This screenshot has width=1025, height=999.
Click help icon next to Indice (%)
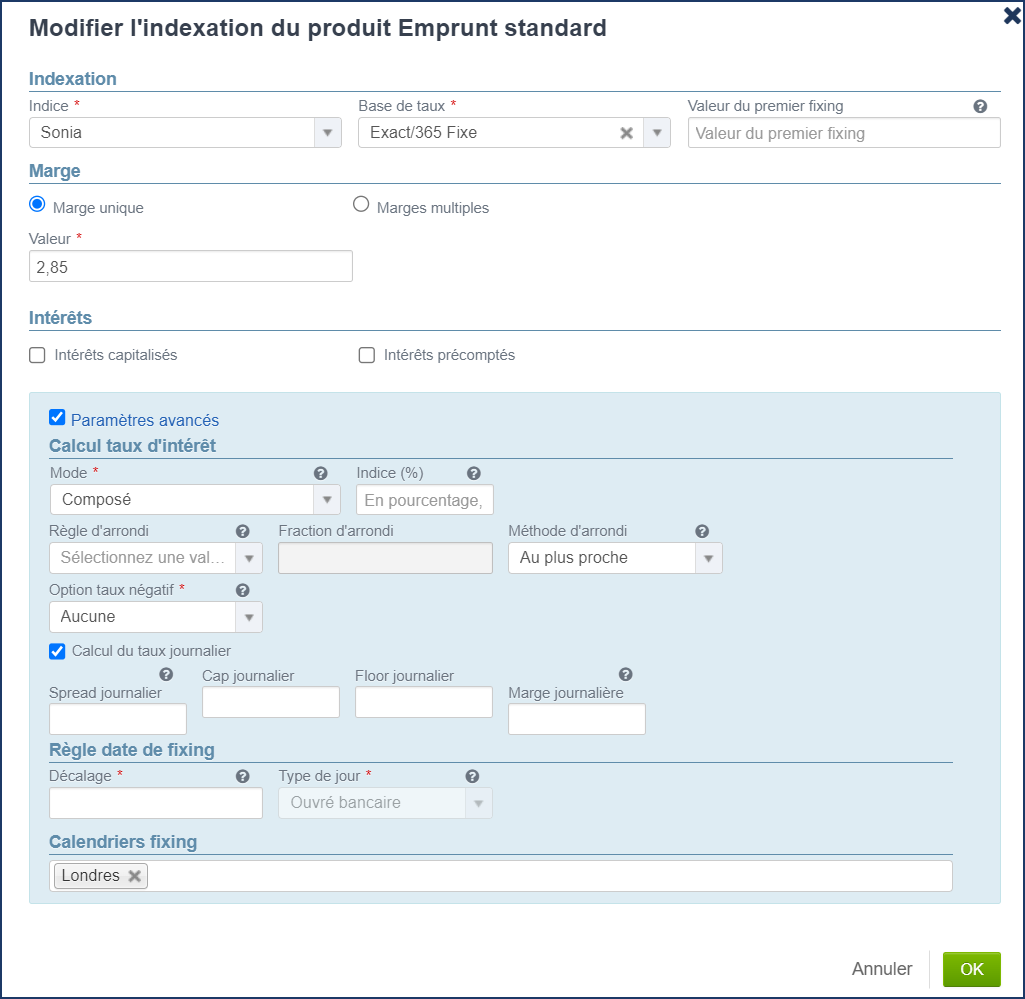(474, 473)
